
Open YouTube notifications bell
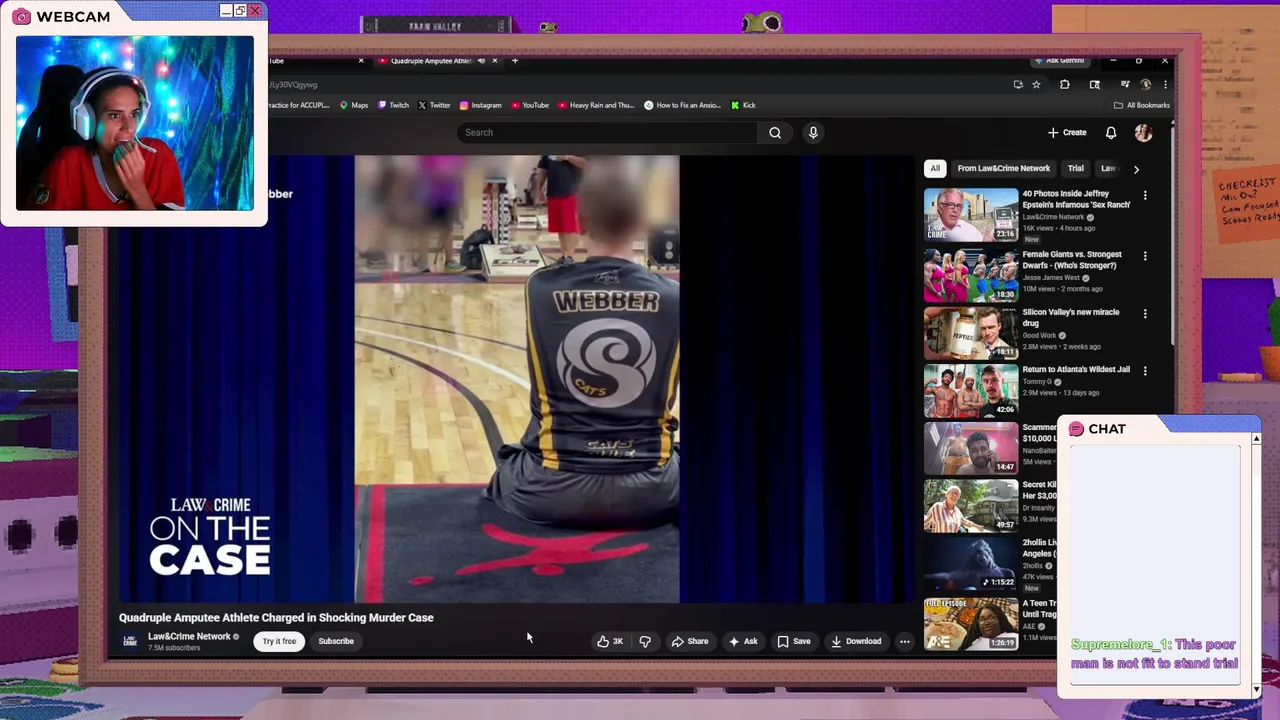pos(1111,132)
